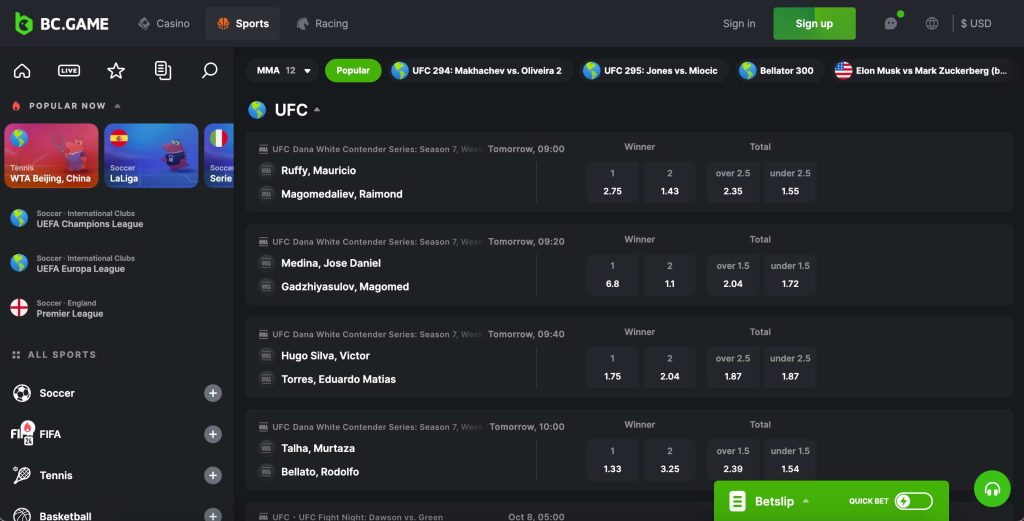
Task: Open the Serie A Italy card
Action: point(219,155)
